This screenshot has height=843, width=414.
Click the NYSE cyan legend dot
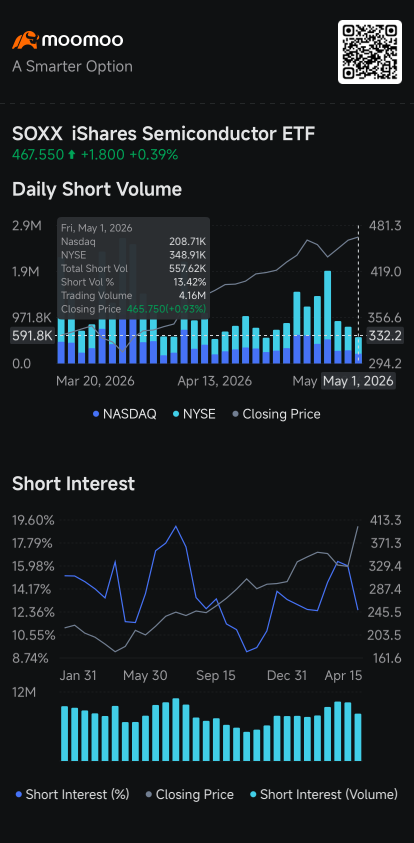[177, 415]
